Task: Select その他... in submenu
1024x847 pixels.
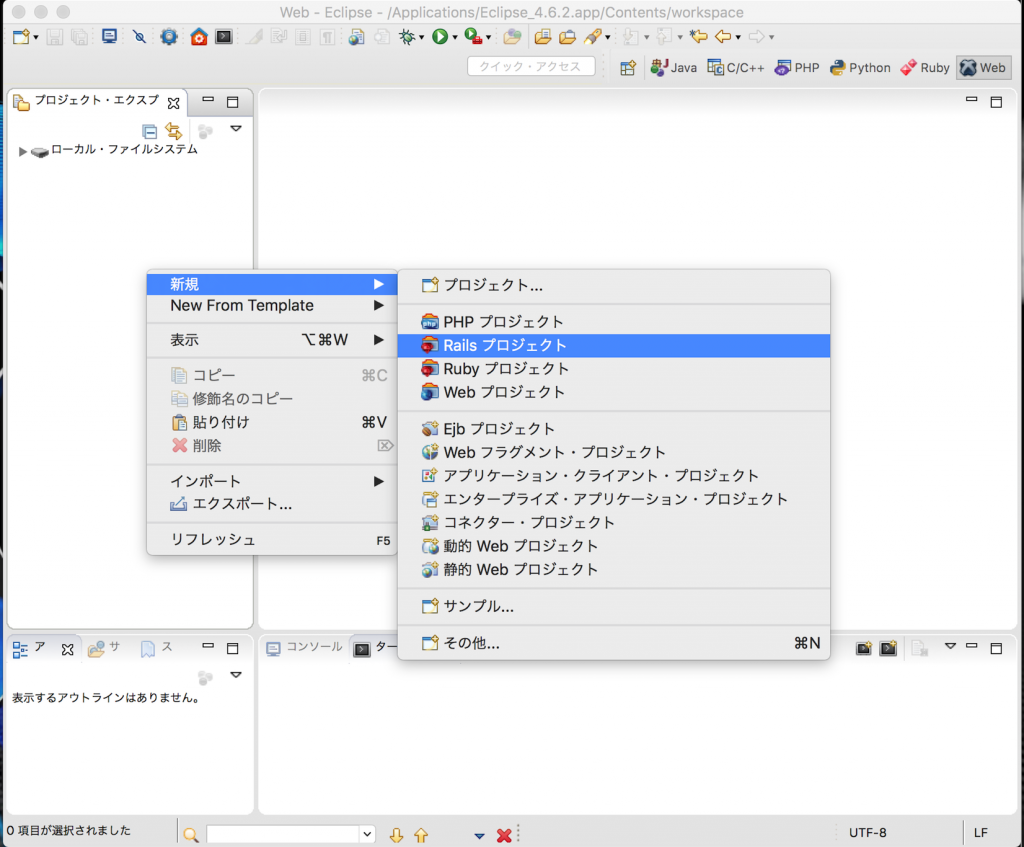Action: (613, 643)
